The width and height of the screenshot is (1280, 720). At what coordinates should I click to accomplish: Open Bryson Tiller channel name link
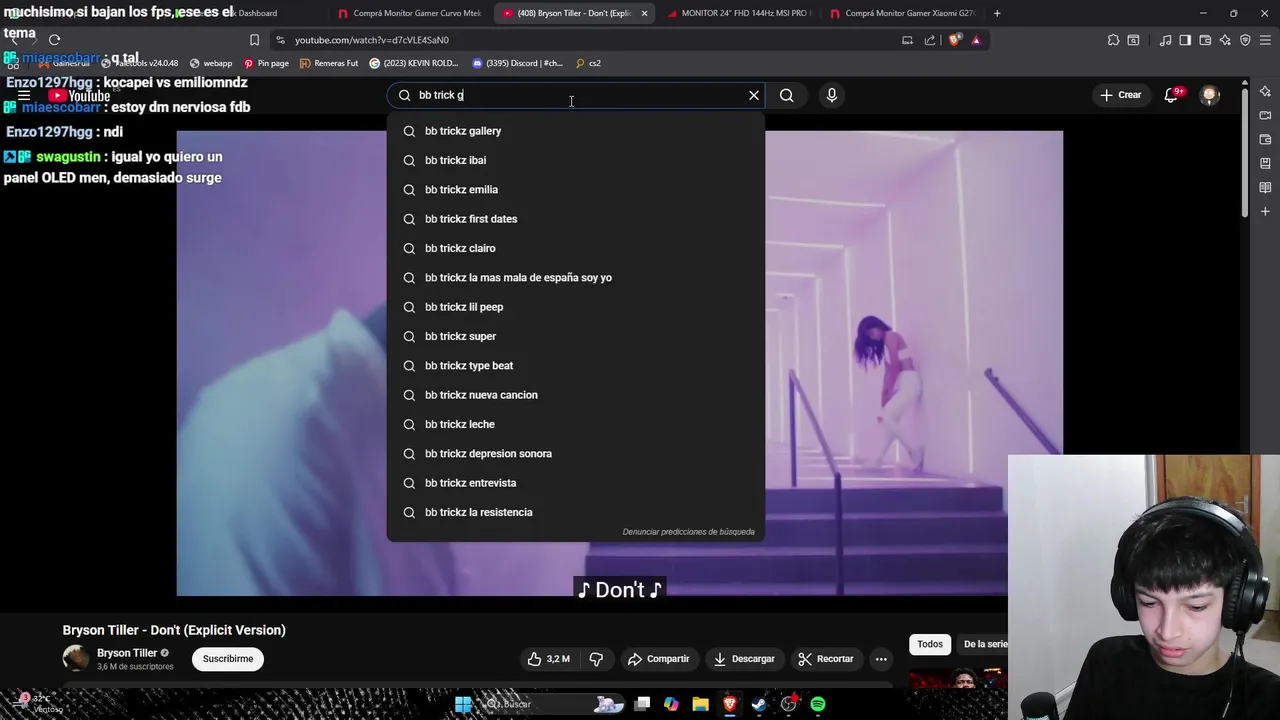tap(127, 653)
